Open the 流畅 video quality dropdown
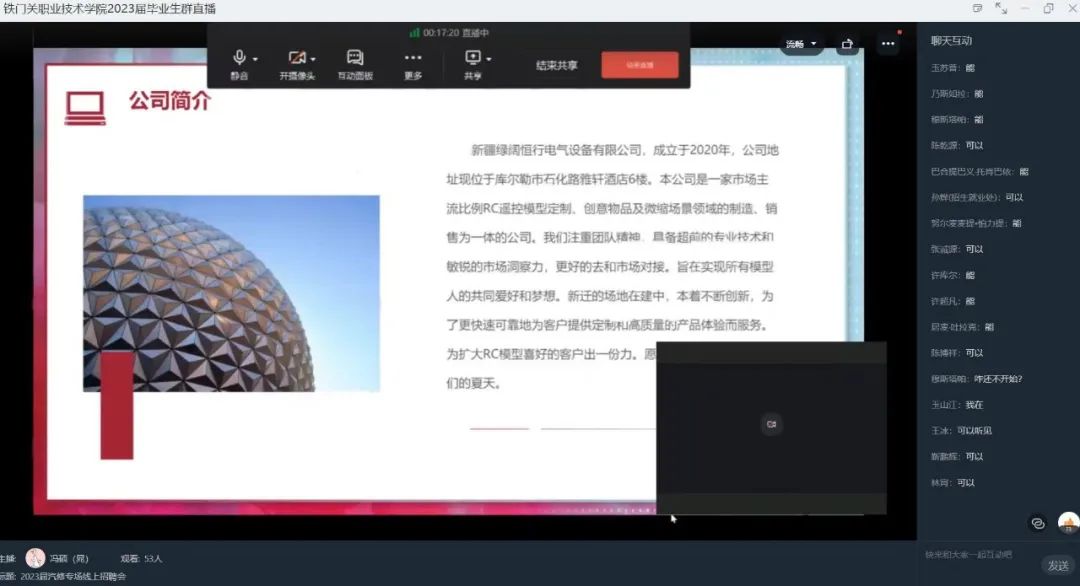Image resolution: width=1080 pixels, height=586 pixels. click(x=801, y=44)
